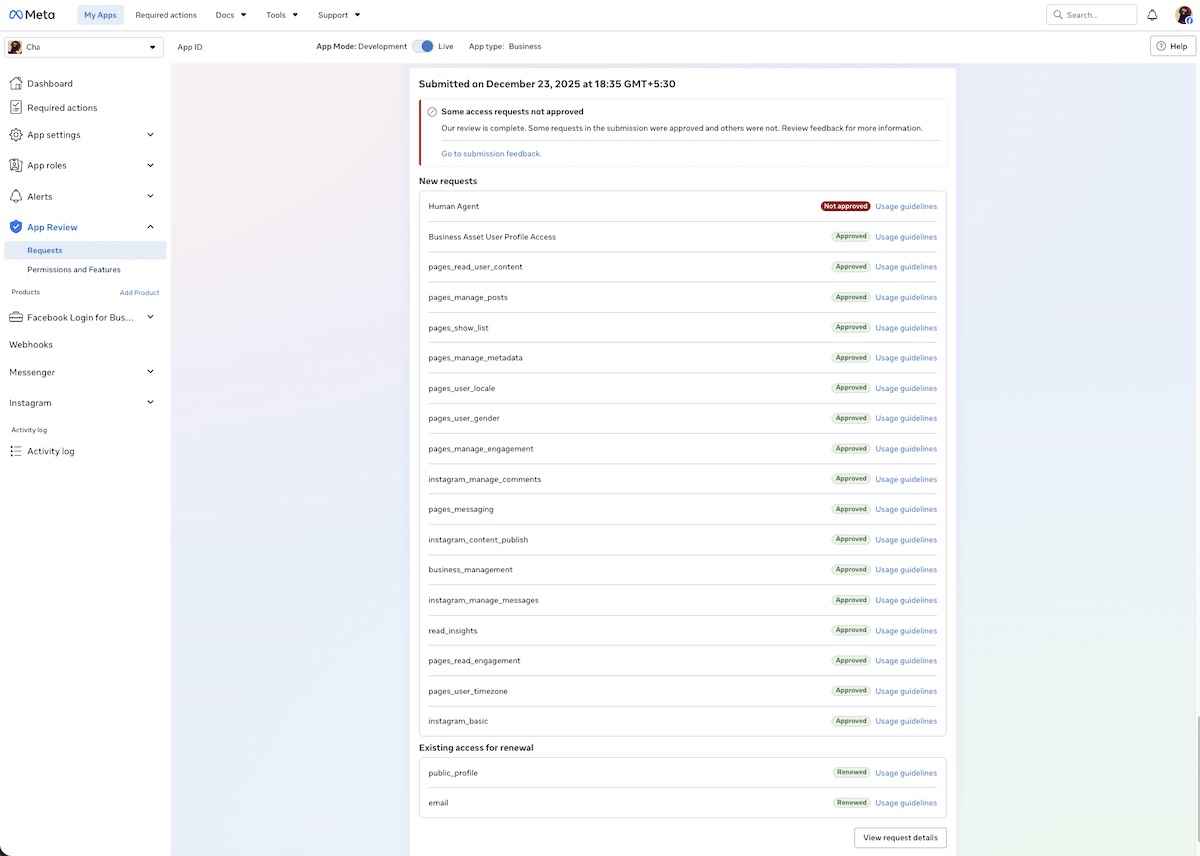Open the notifications bell
The width and height of the screenshot is (1200, 856).
(1152, 15)
